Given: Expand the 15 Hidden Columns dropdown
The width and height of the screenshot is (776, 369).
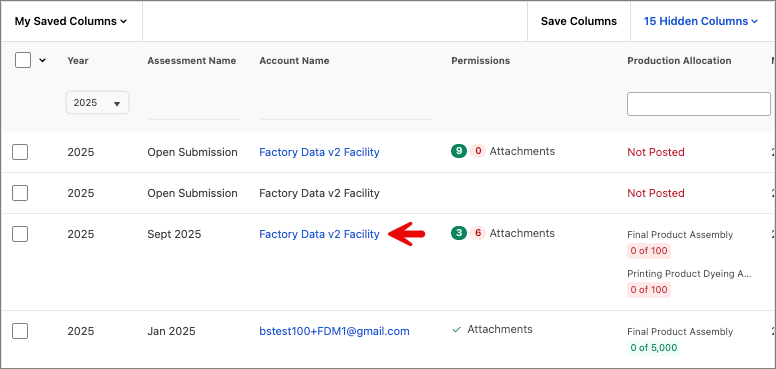Looking at the screenshot, I should click(701, 21).
